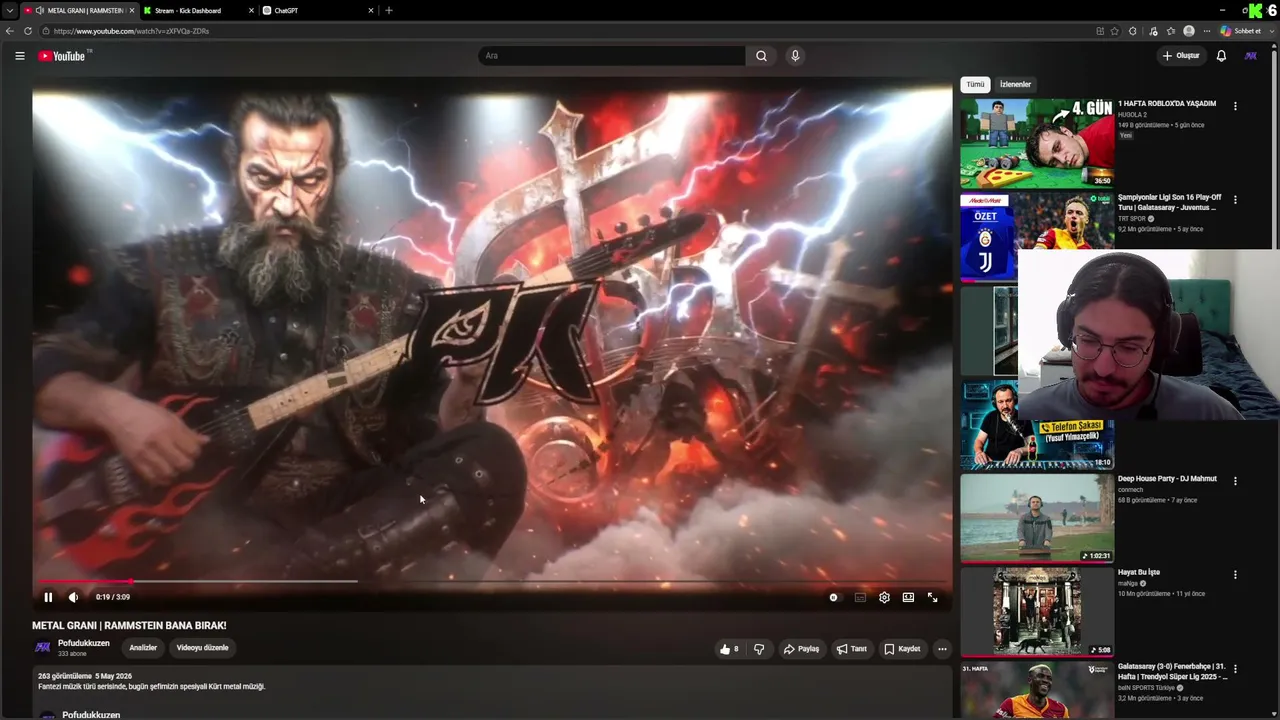Open options for Hayat Bu İşte video
The width and height of the screenshot is (1280, 720).
tap(1235, 575)
